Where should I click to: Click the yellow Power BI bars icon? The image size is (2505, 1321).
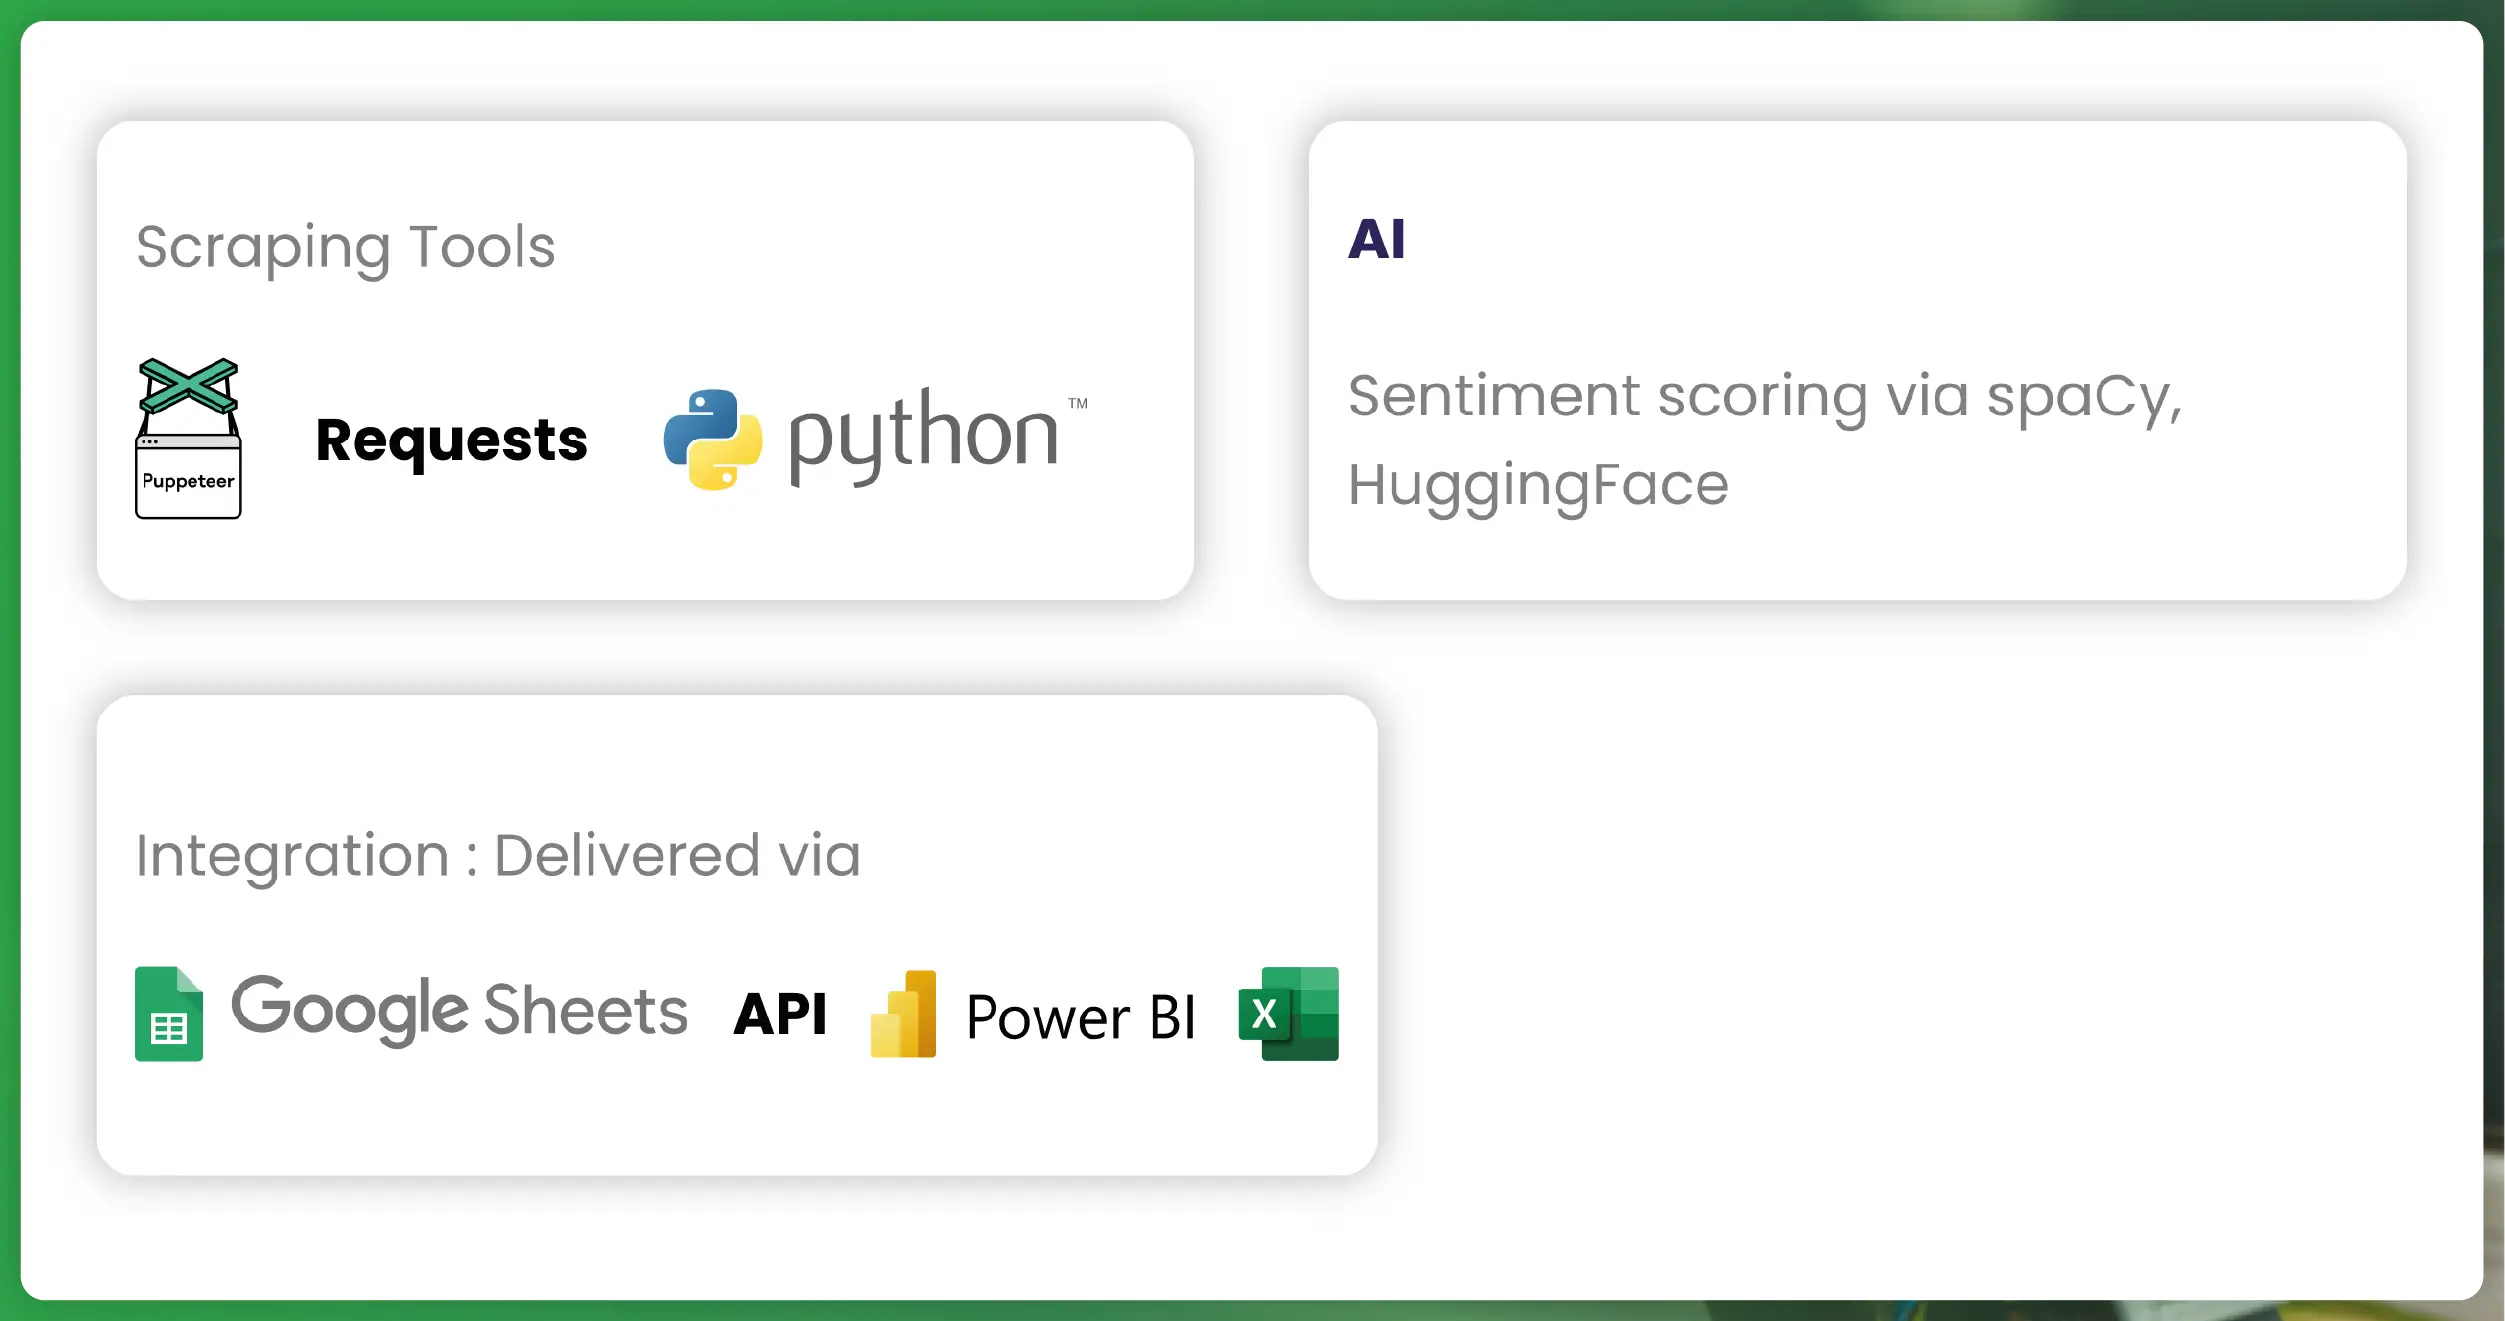904,1014
